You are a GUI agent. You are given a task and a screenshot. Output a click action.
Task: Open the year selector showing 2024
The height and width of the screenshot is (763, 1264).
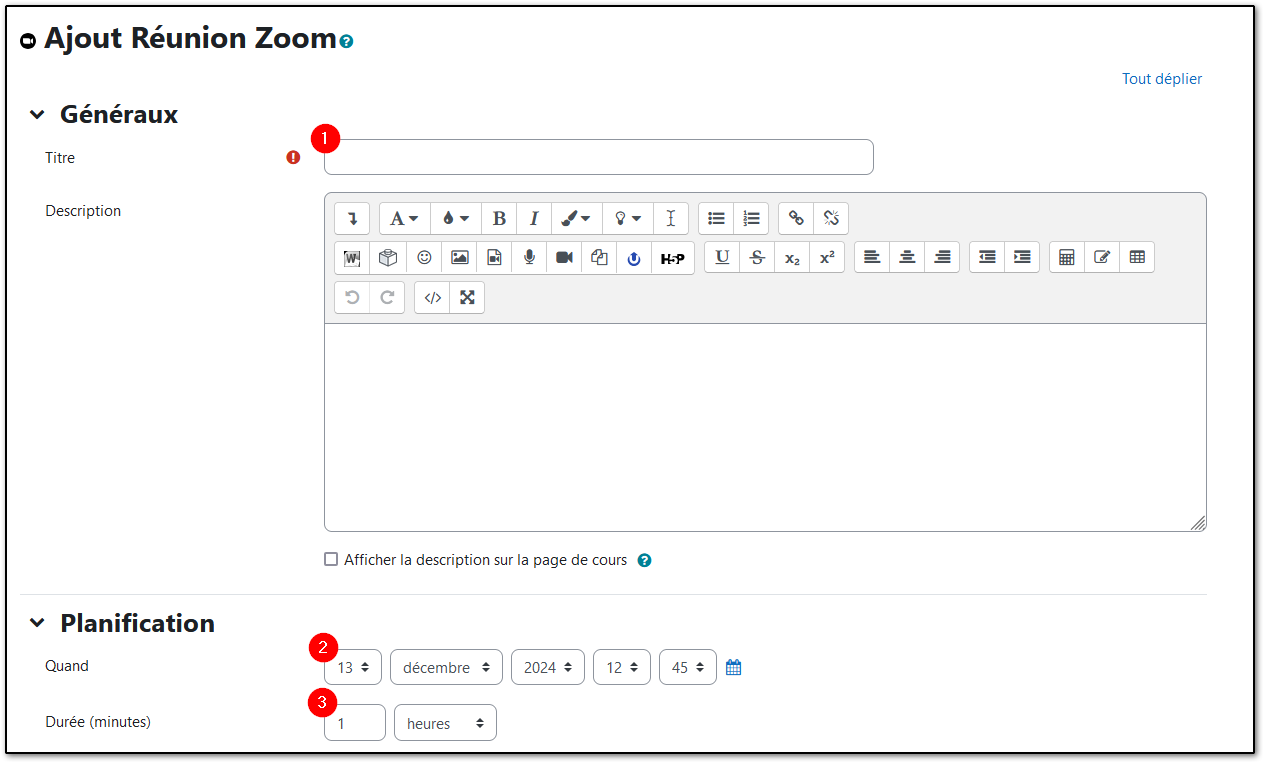tap(547, 667)
